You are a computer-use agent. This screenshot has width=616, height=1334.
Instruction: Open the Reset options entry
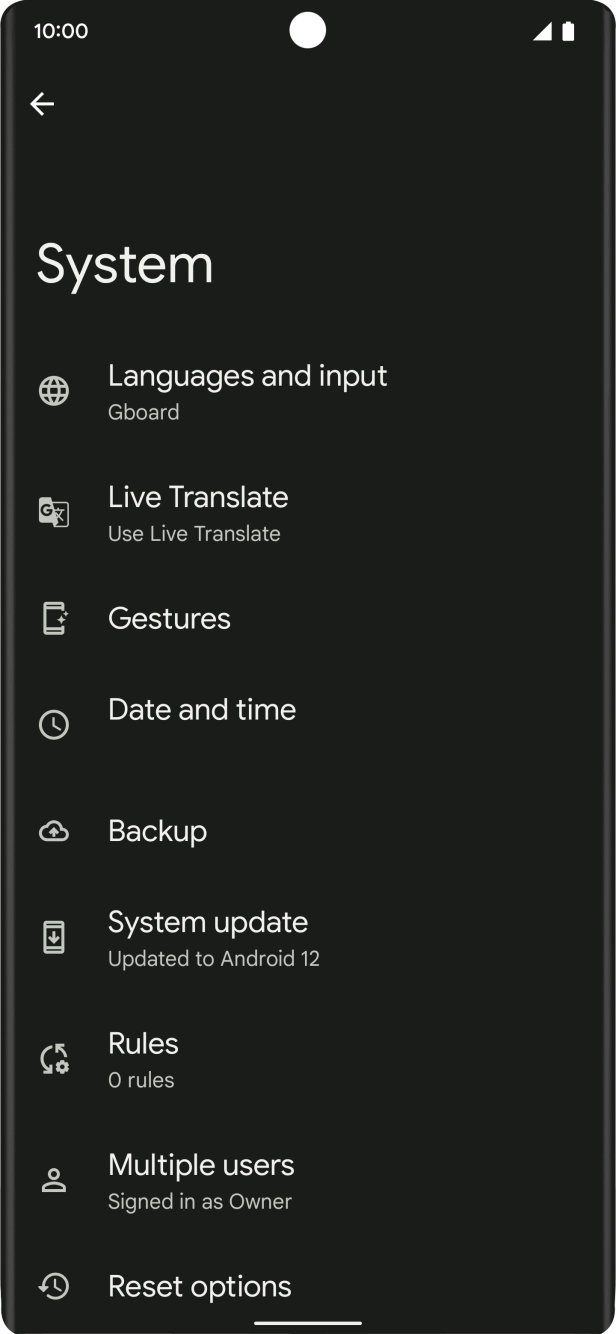tap(199, 1286)
